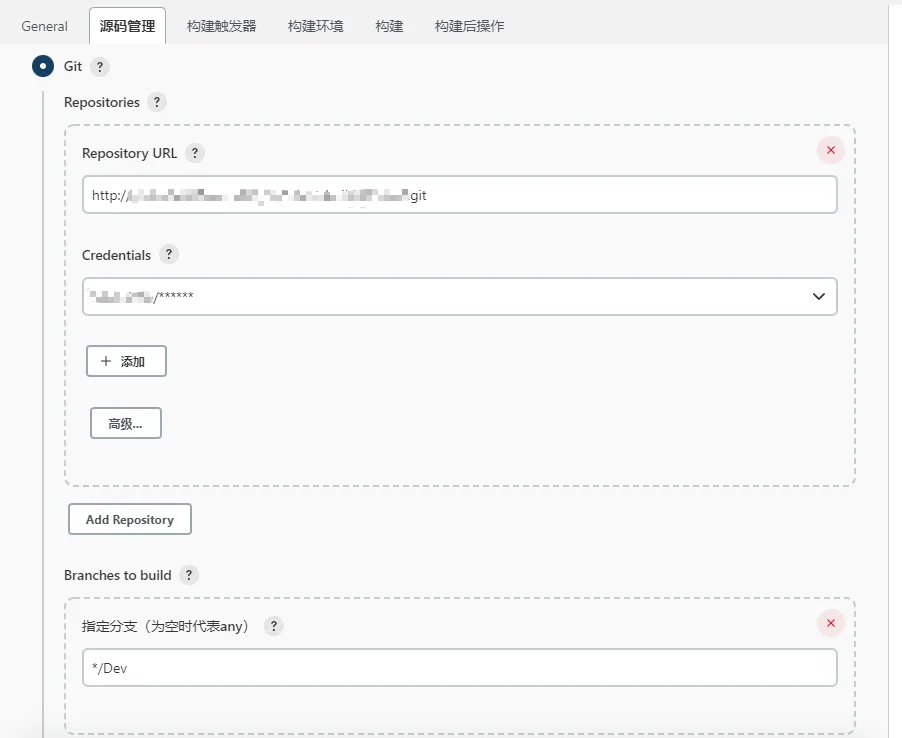
Task: Click the 添加 credentials button
Action: point(126,361)
